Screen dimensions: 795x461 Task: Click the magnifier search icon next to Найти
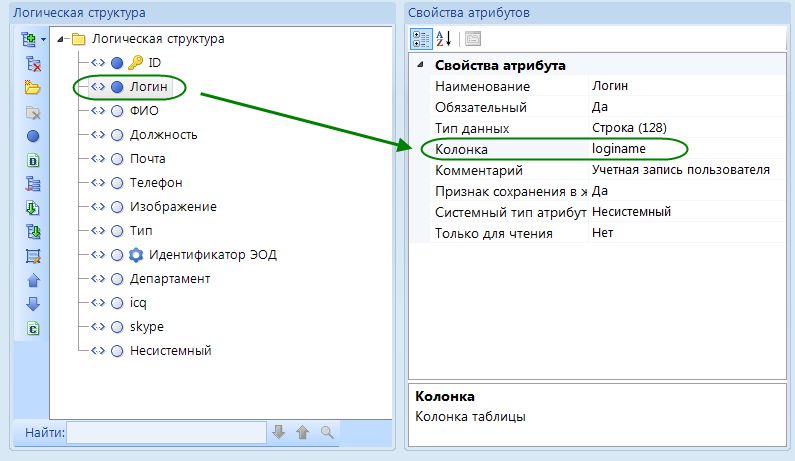pos(326,432)
